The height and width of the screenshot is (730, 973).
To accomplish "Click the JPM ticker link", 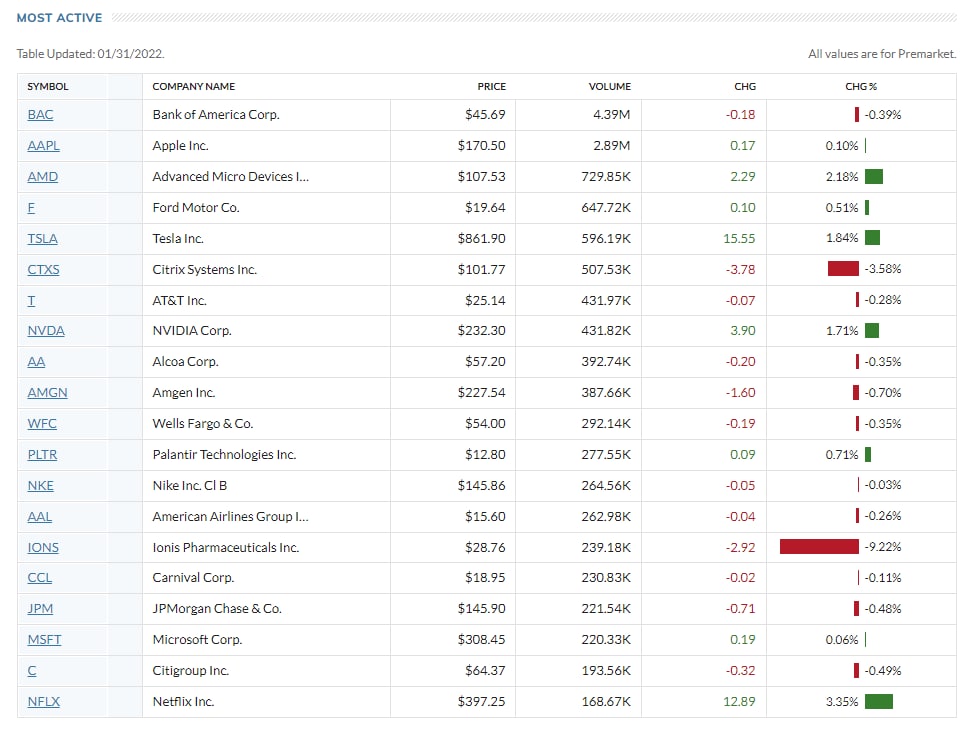I will (40, 609).
